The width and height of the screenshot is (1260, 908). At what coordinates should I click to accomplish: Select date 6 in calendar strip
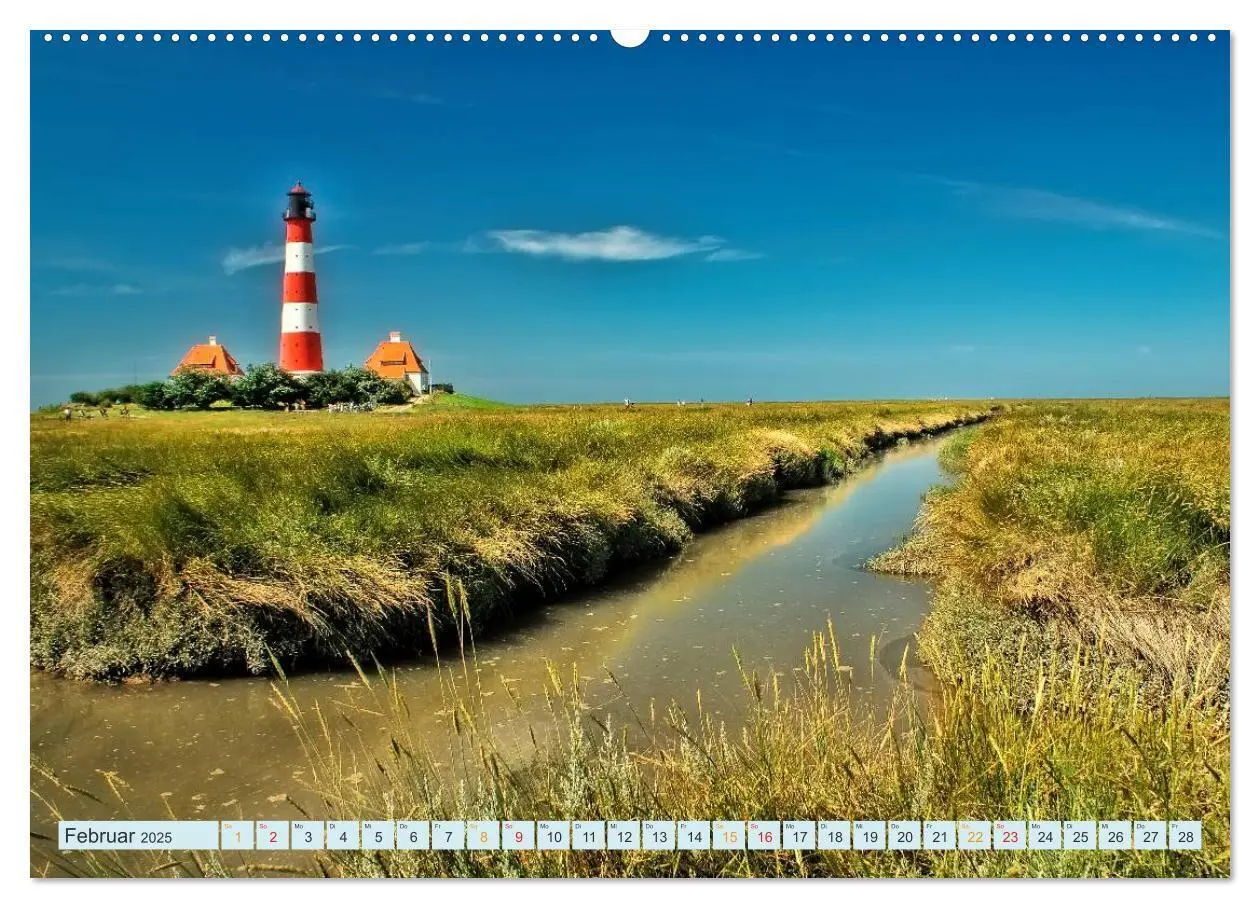pos(412,836)
